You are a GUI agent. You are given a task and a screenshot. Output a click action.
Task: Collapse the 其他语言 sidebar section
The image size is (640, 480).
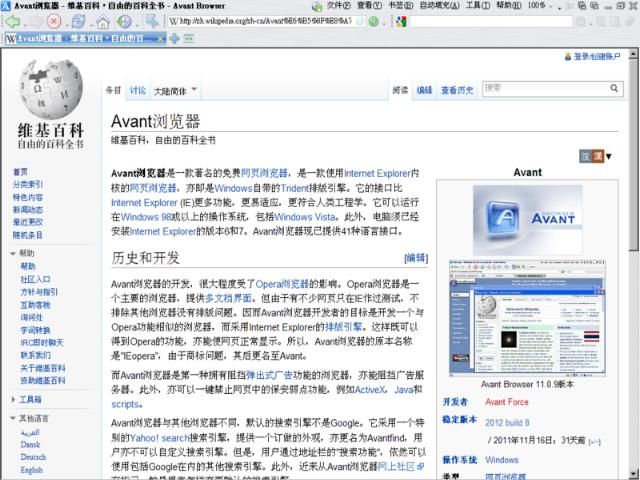click(x=12, y=418)
